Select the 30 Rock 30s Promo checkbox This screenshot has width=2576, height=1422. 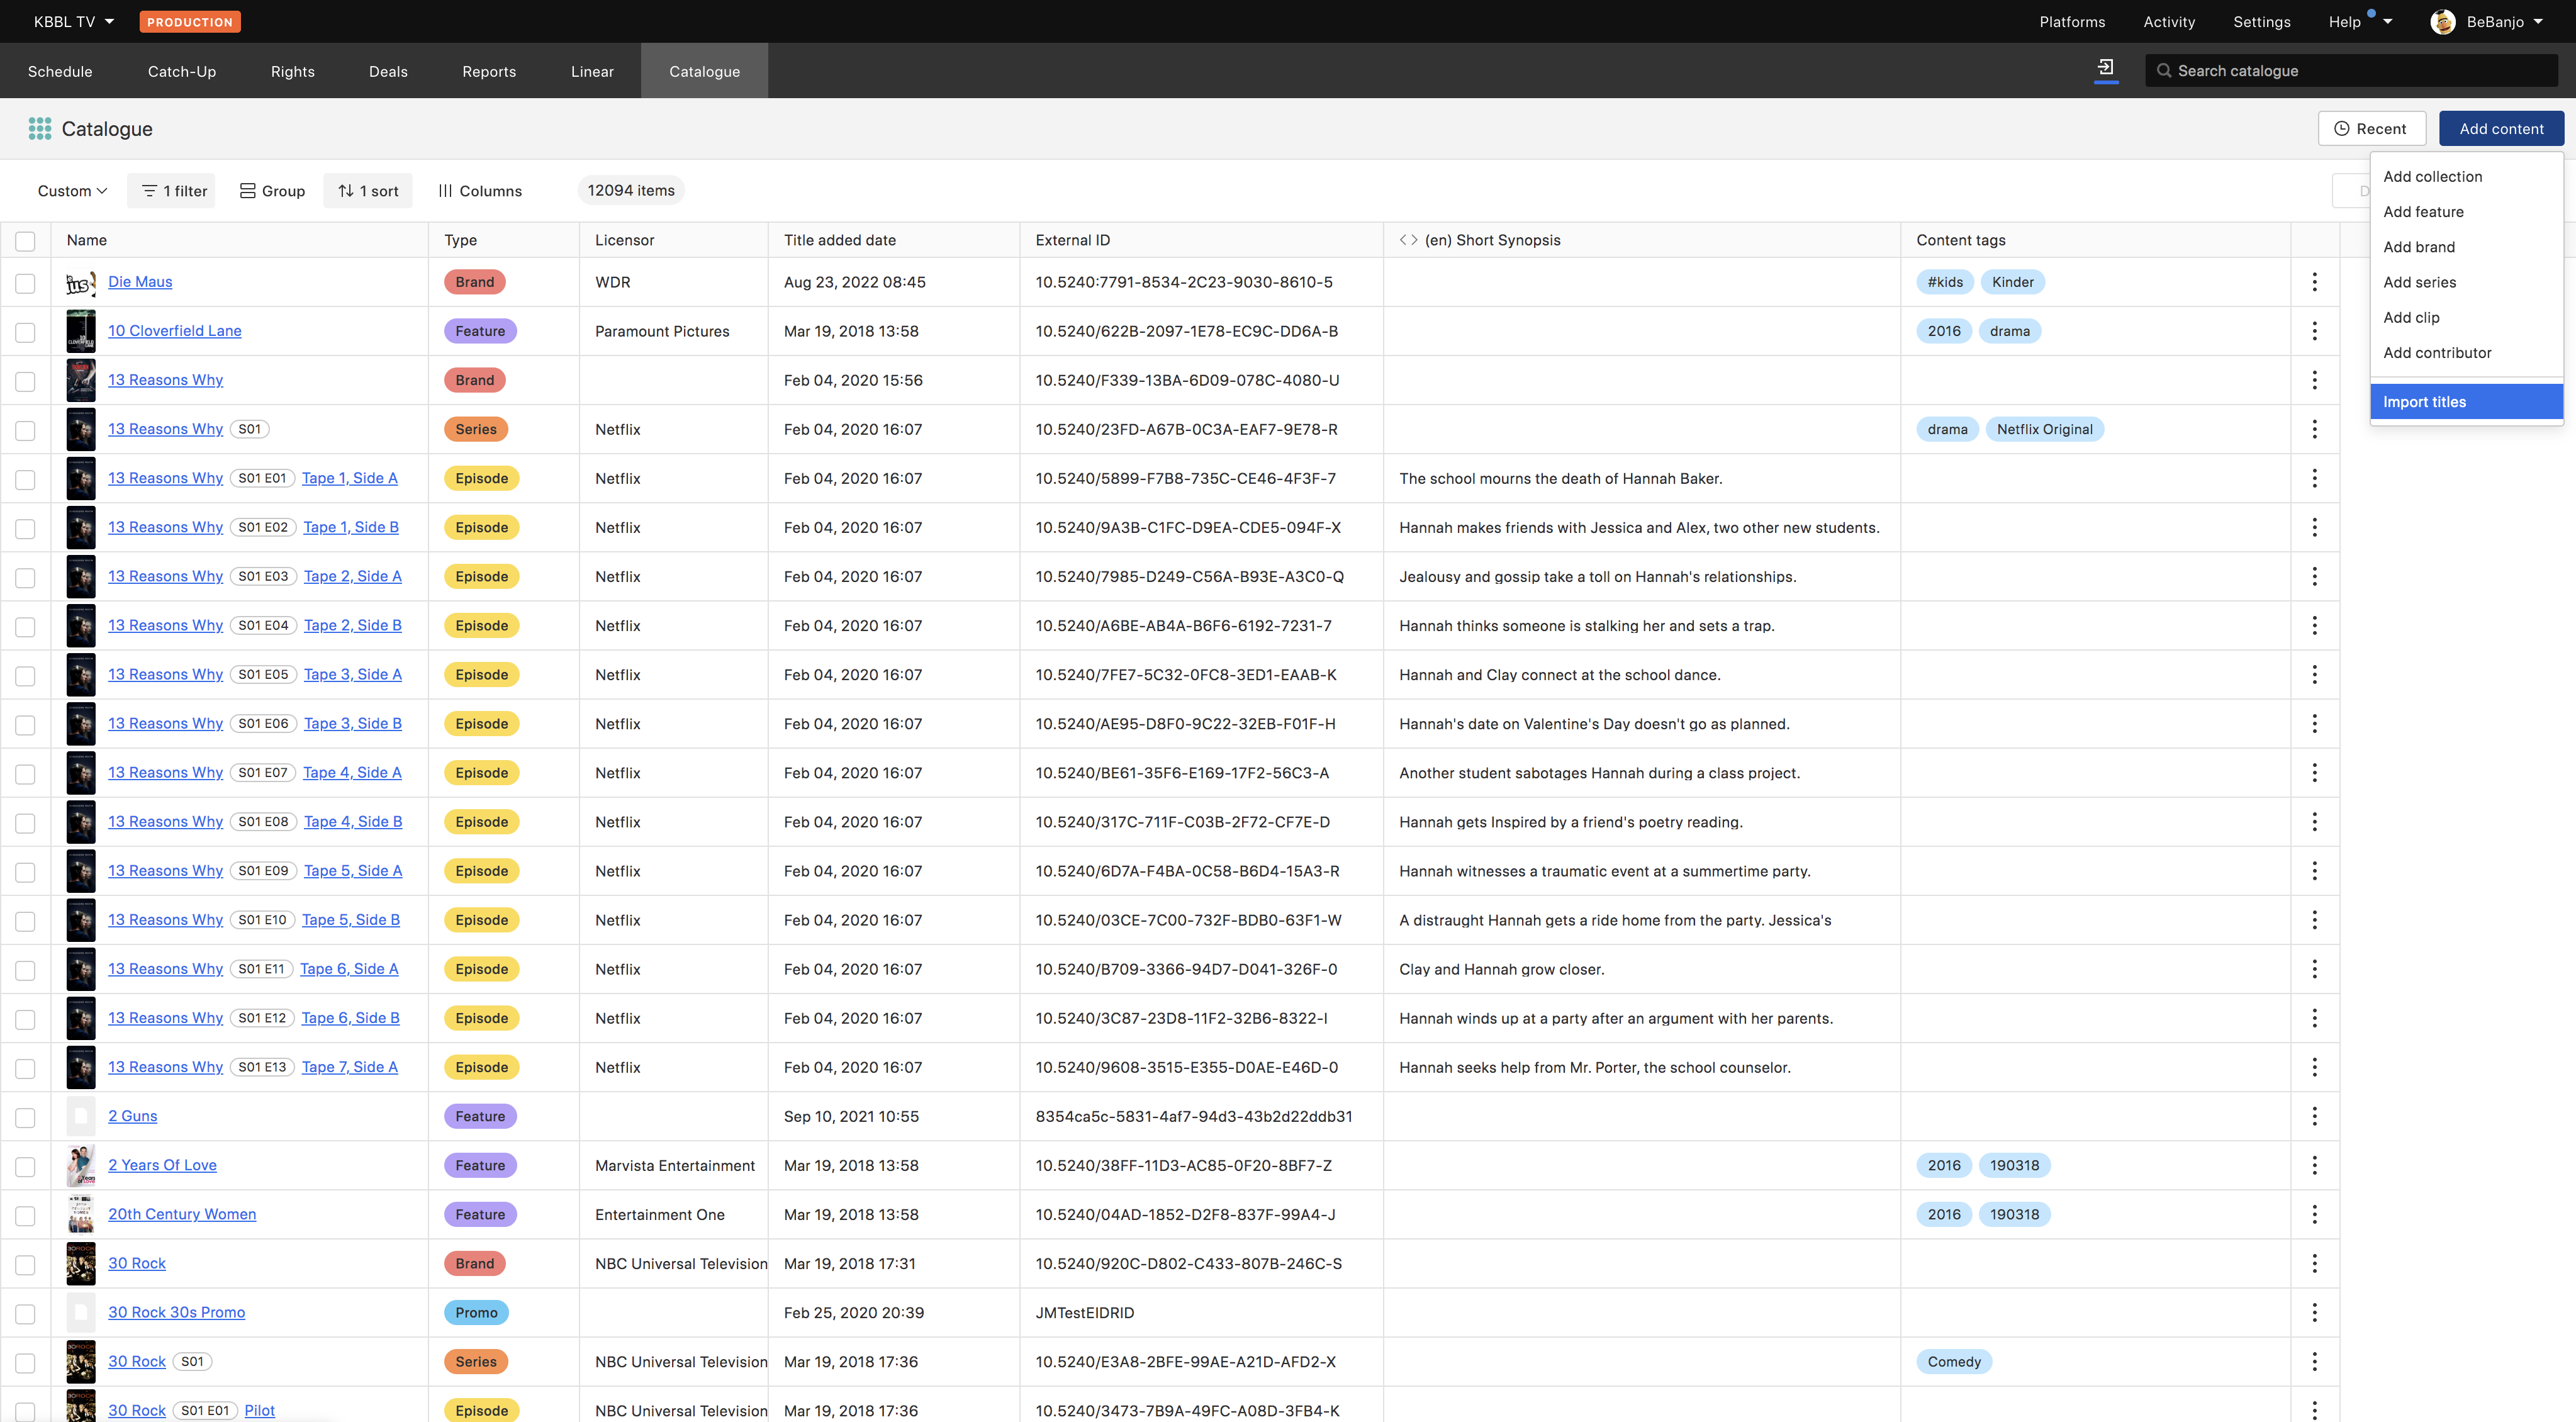click(x=25, y=1313)
